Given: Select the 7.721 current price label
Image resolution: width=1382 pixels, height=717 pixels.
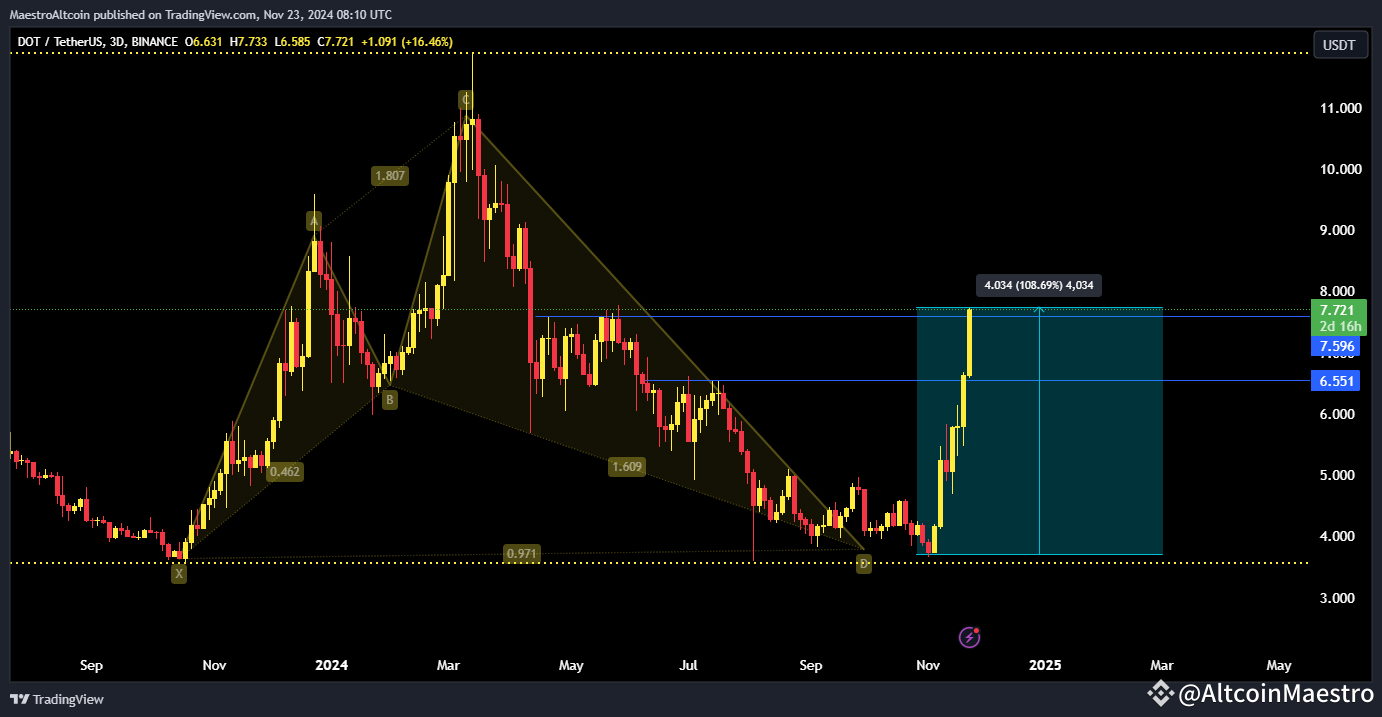Looking at the screenshot, I should tap(1336, 310).
